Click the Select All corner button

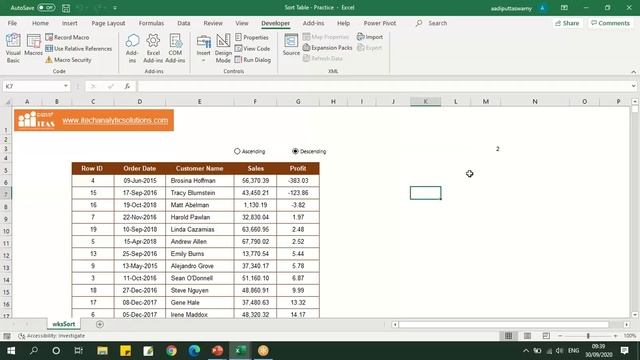7,102
